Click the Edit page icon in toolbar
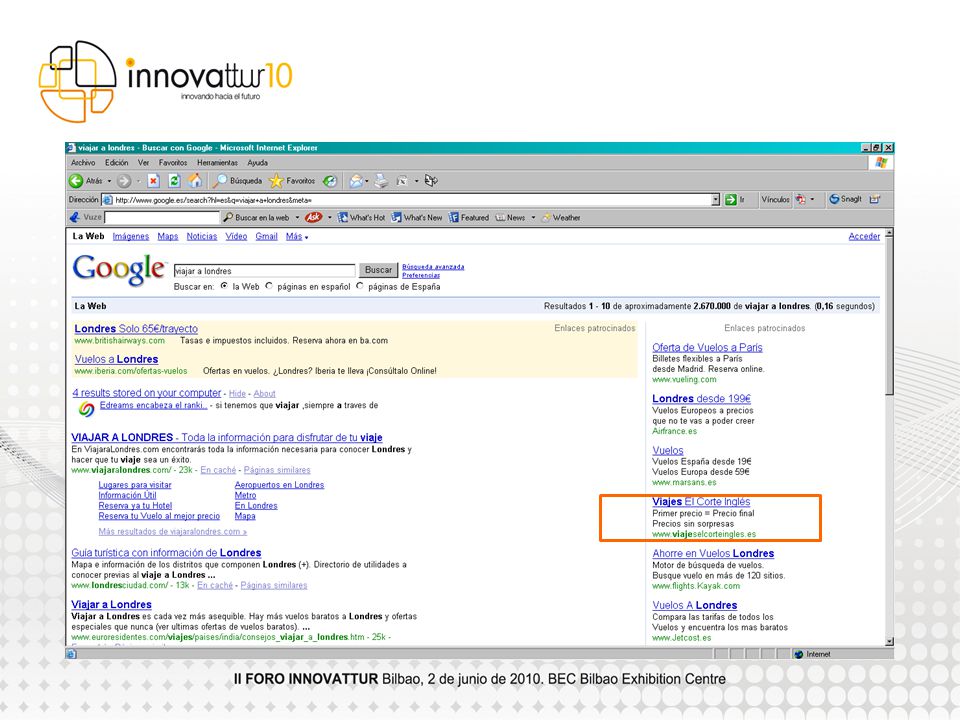 click(402, 181)
